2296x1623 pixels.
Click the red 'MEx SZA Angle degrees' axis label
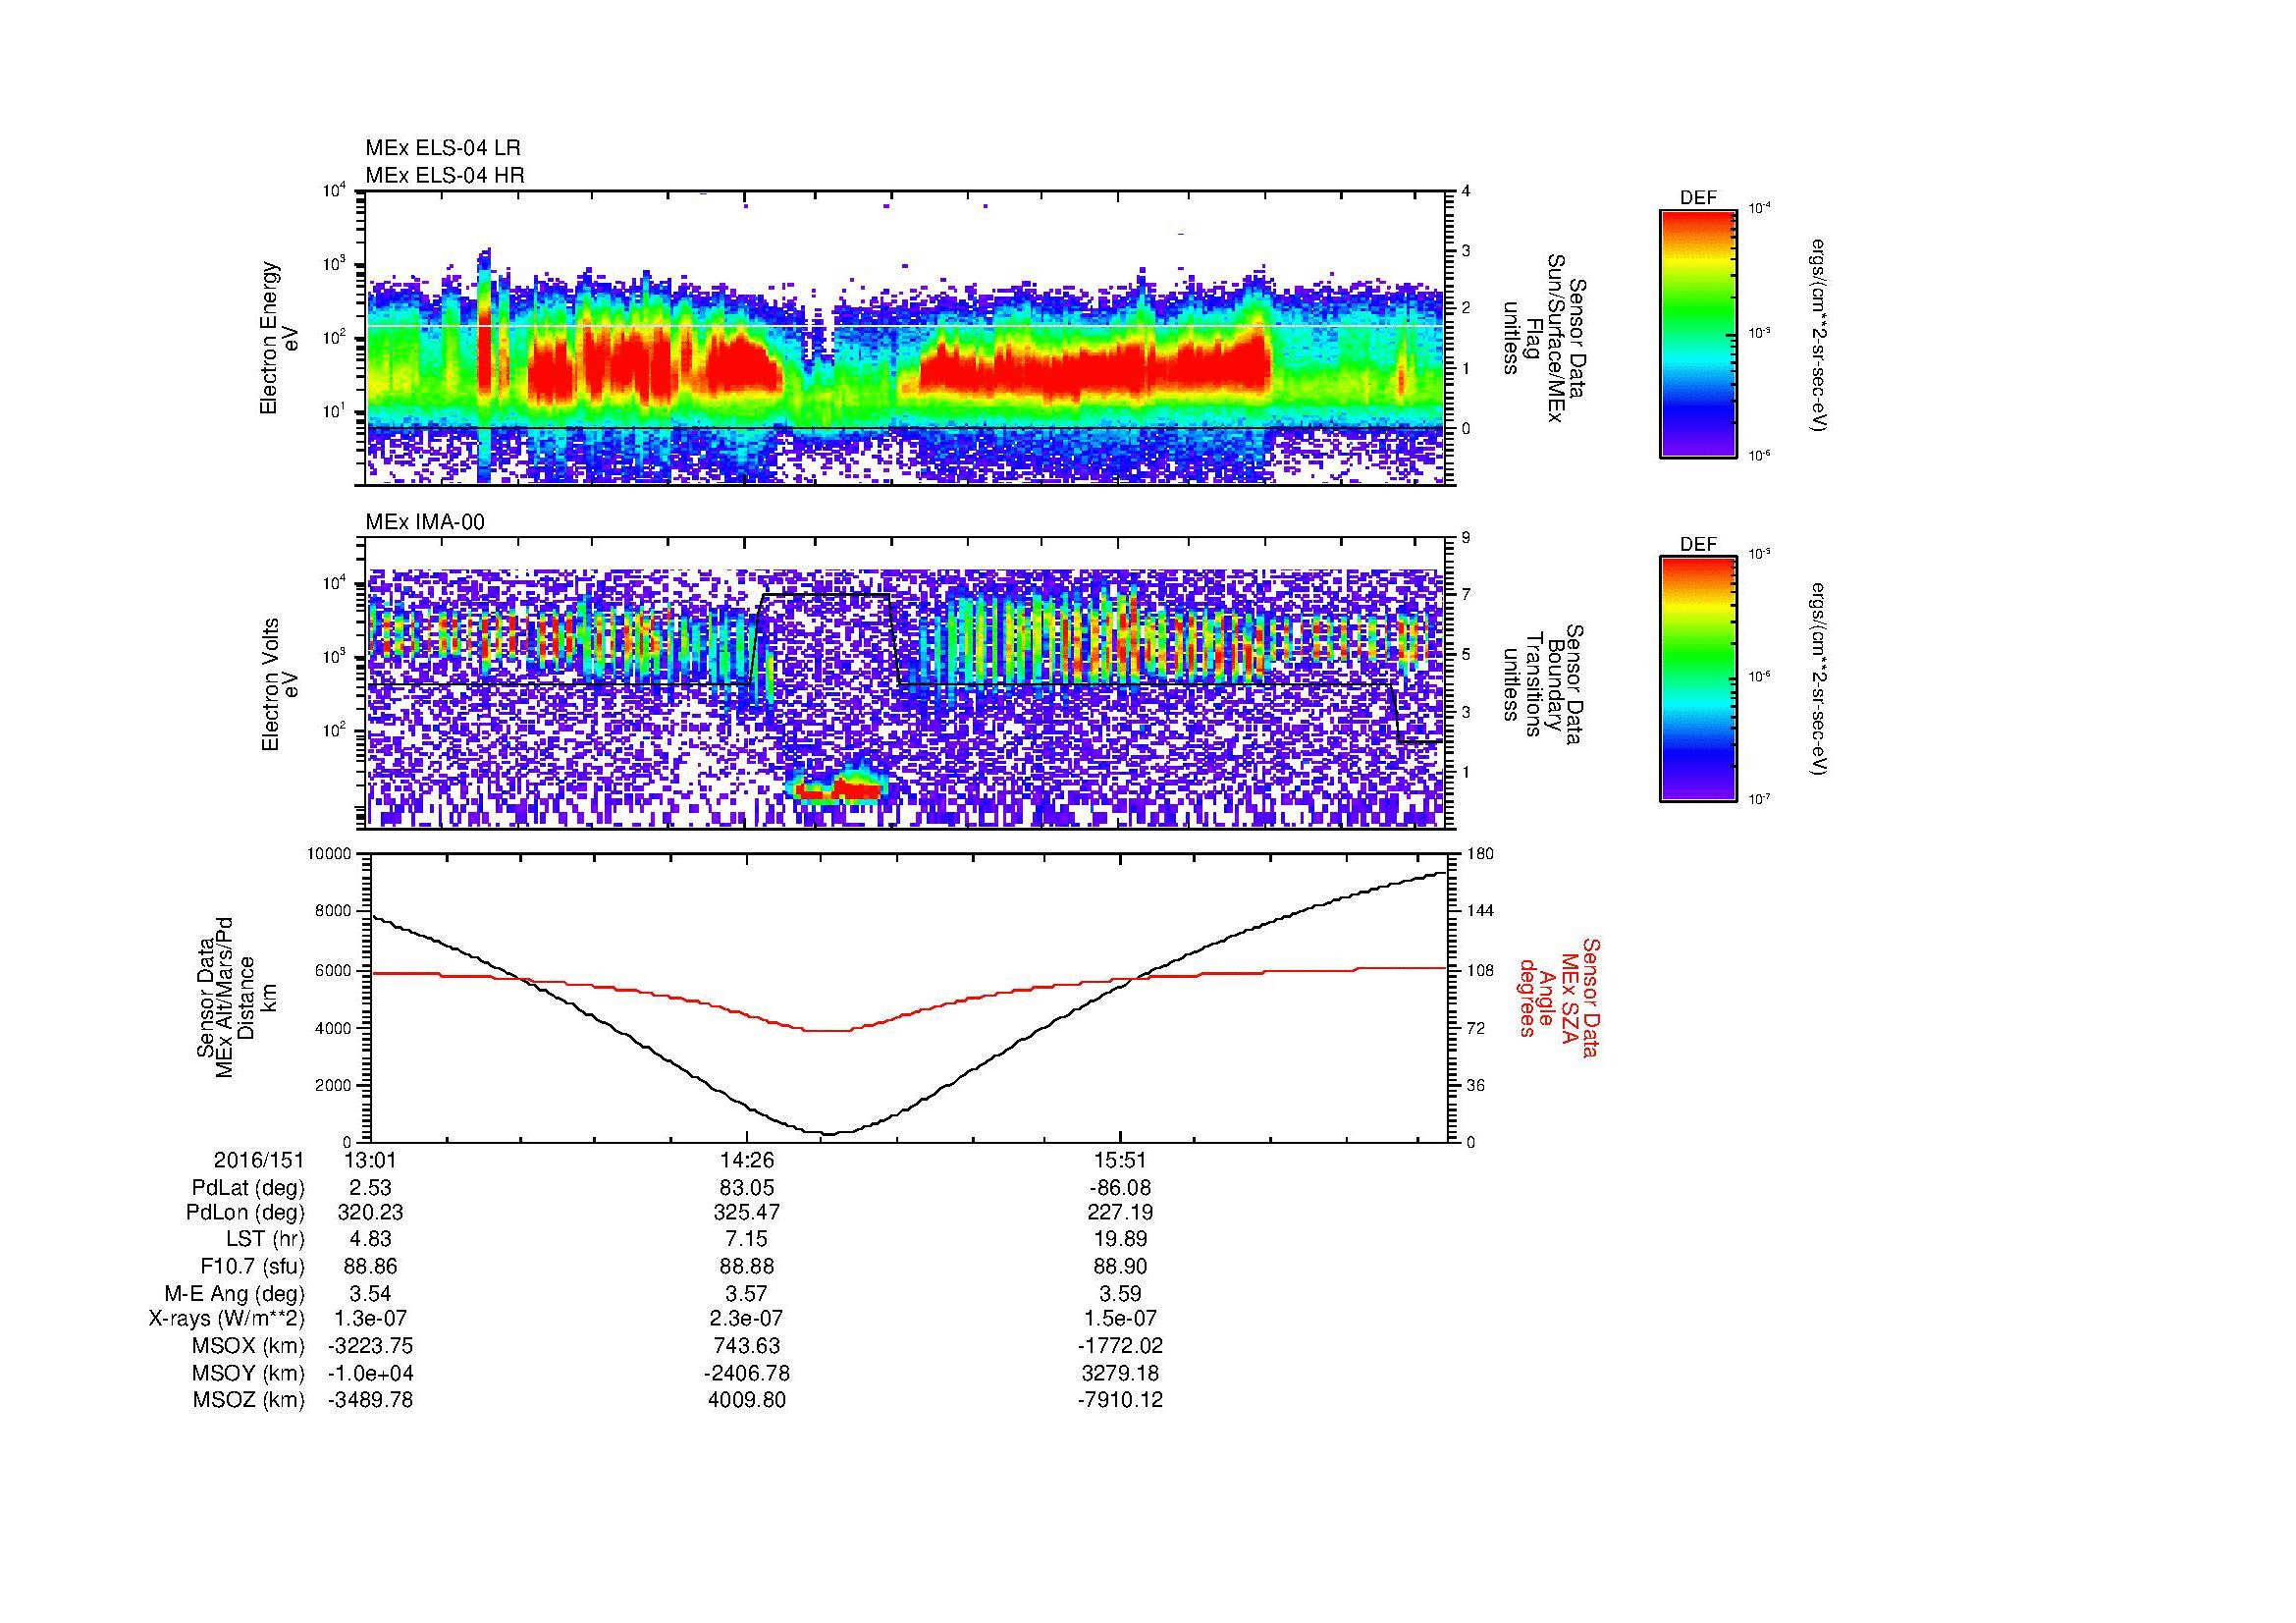coord(1559,997)
